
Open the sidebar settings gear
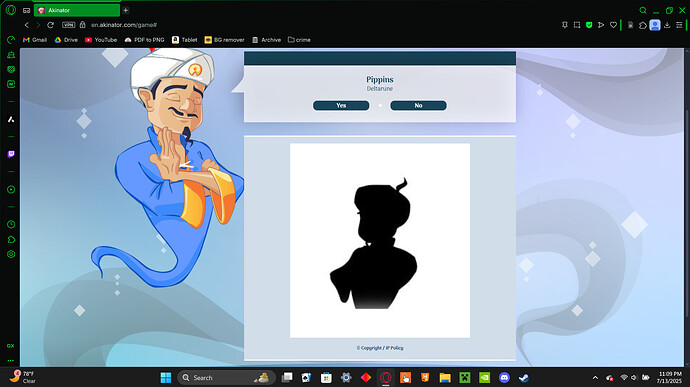coord(11,254)
